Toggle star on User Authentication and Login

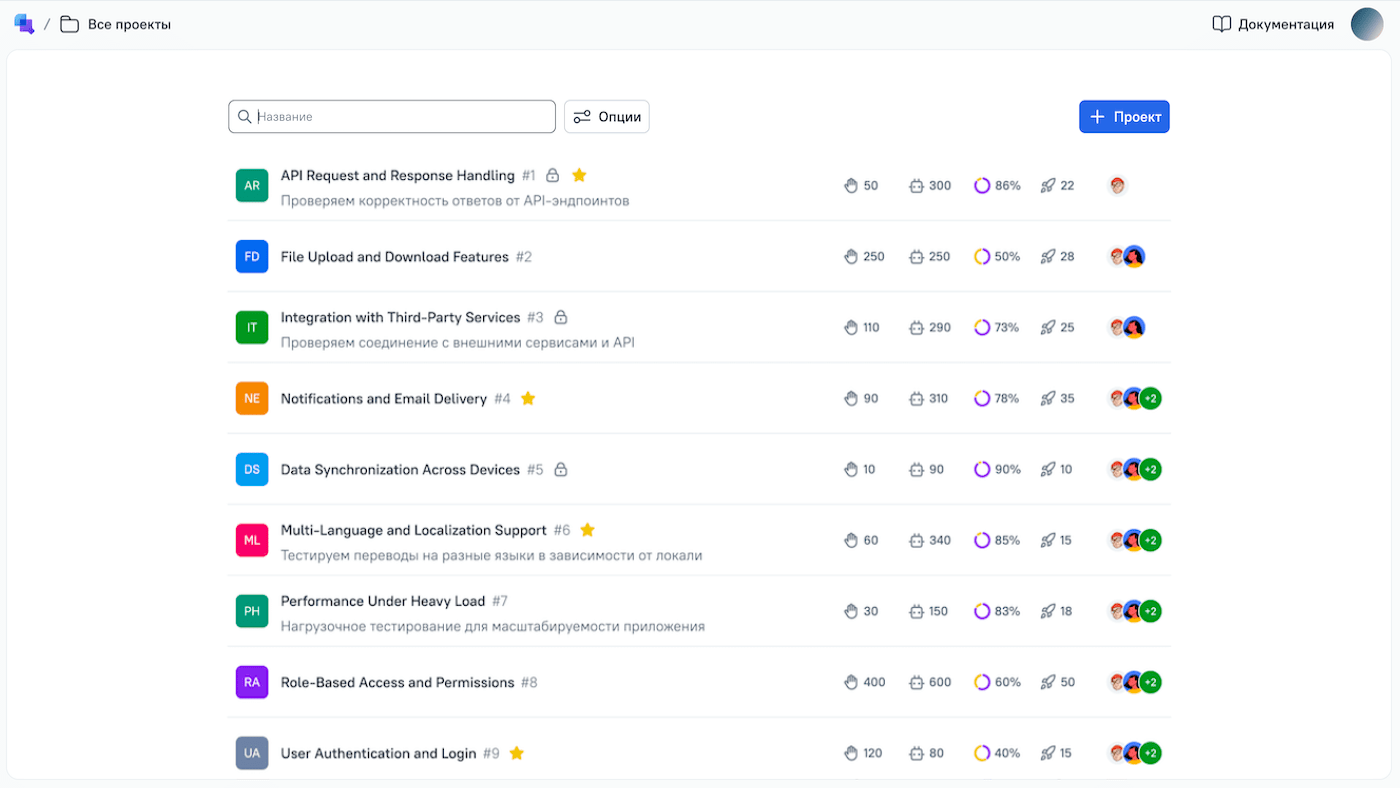(x=517, y=753)
